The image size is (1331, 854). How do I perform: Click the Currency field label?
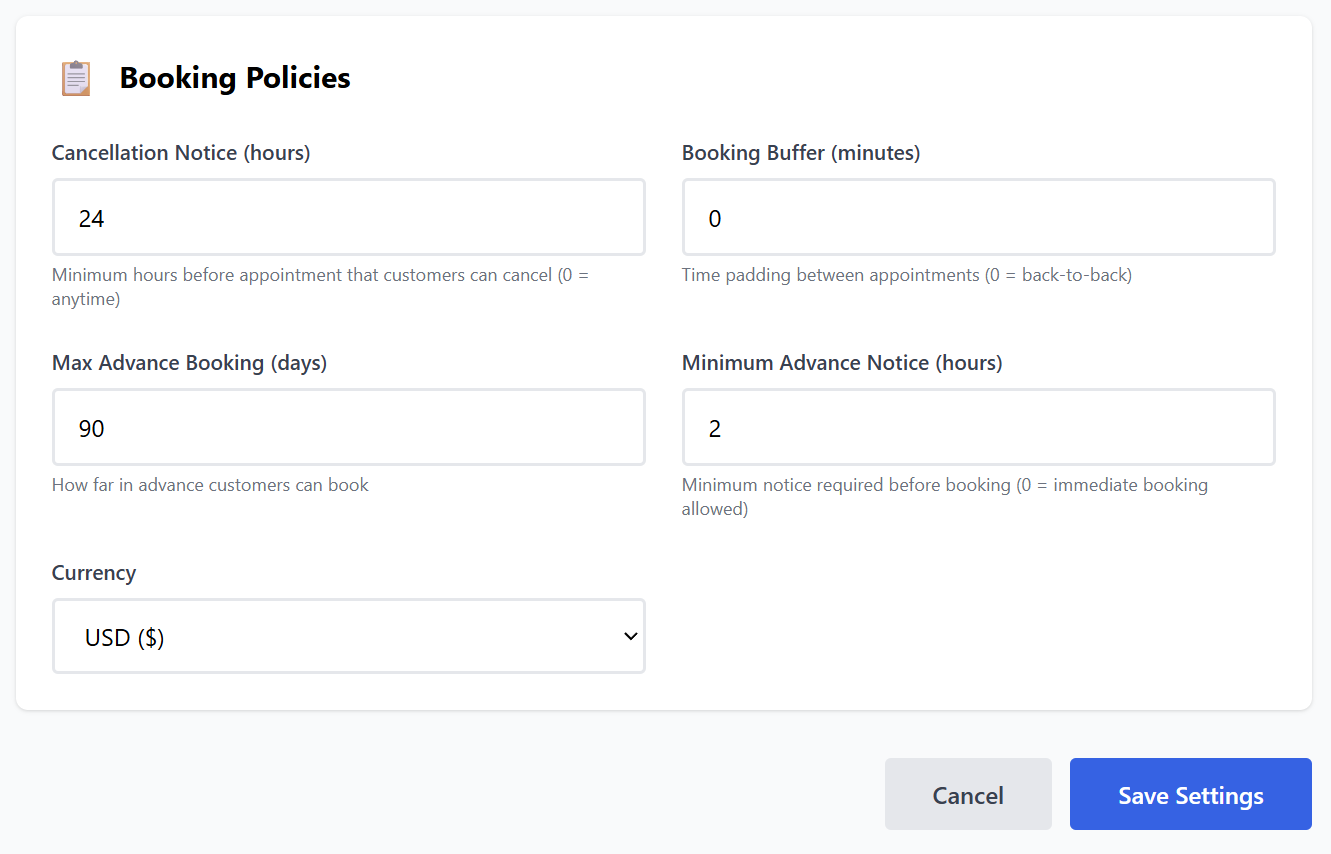coord(94,573)
